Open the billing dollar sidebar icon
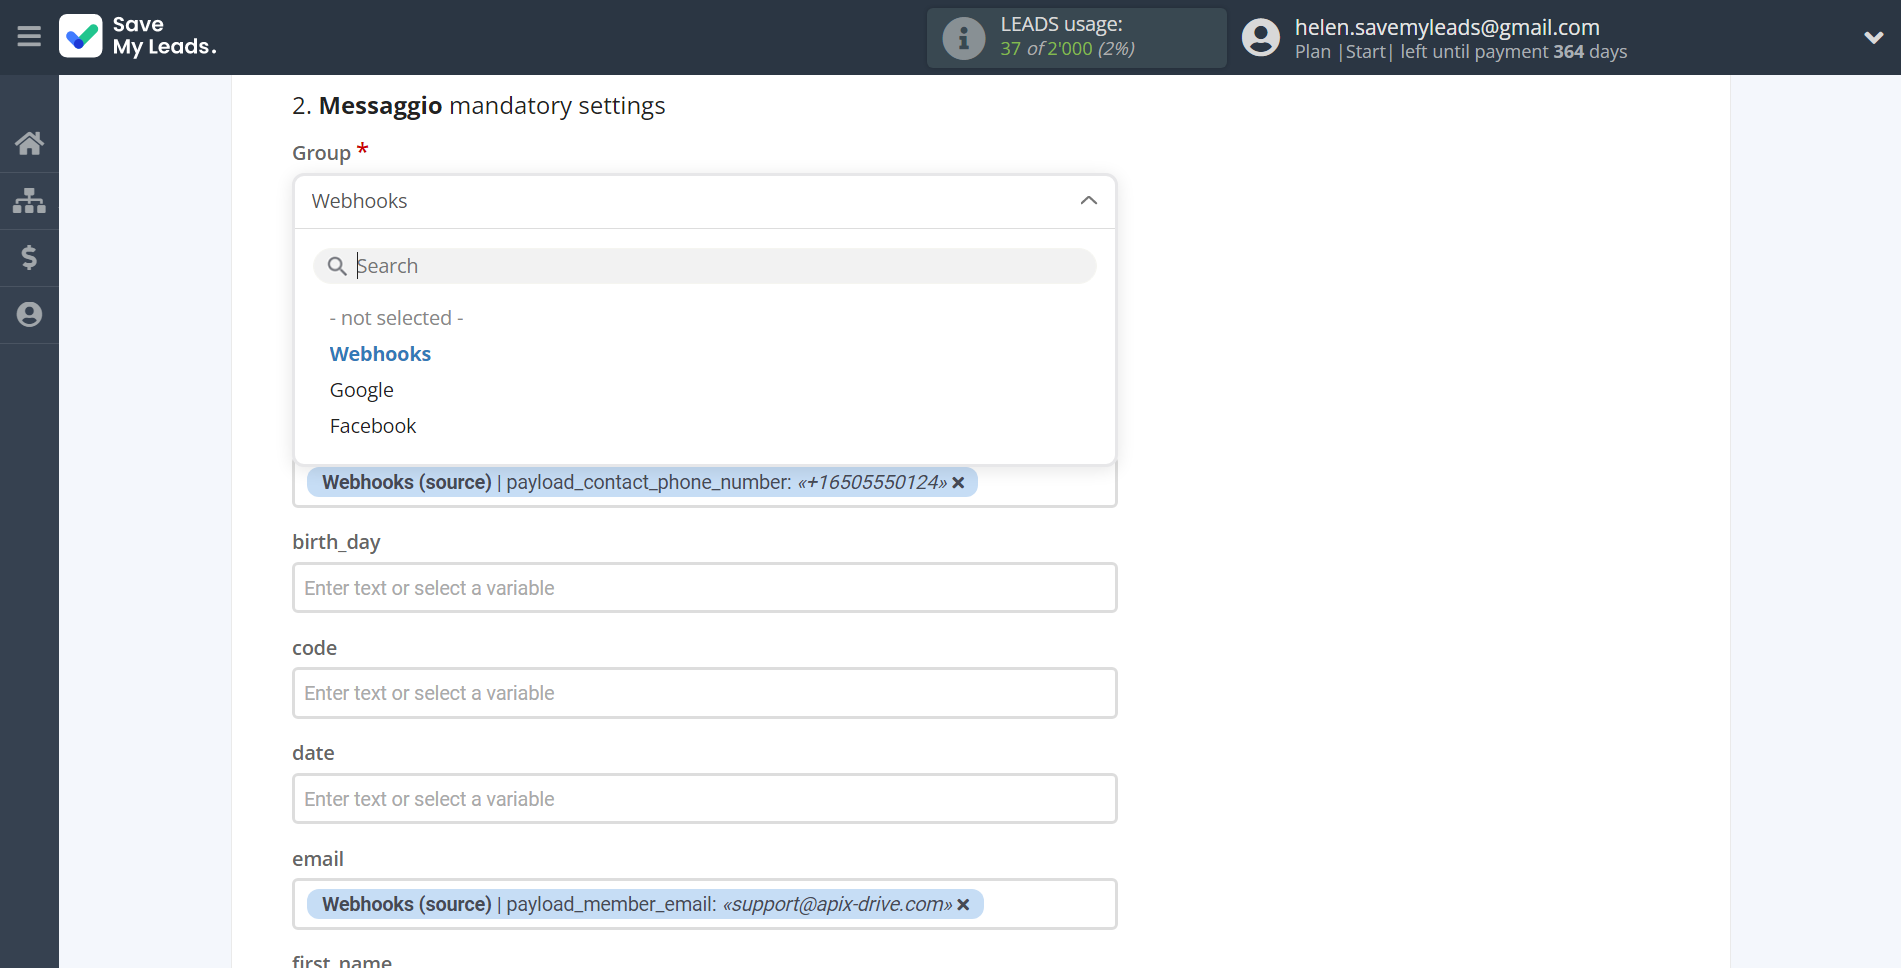1901x968 pixels. click(29, 257)
